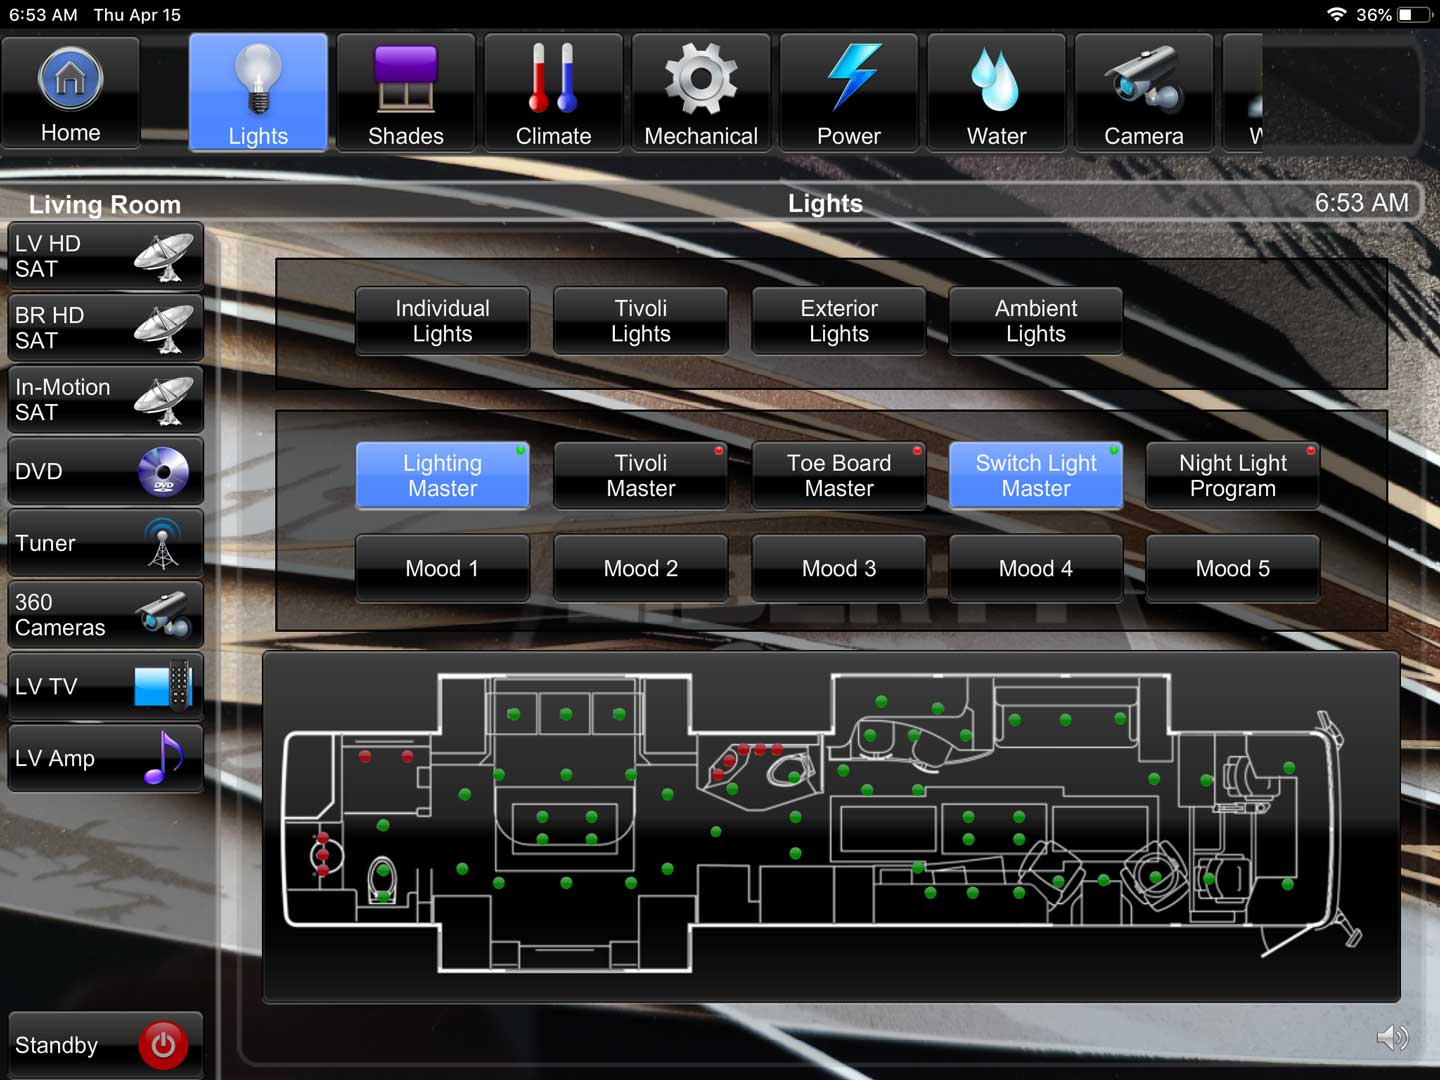Select the Mechanical gear icon

[701, 92]
